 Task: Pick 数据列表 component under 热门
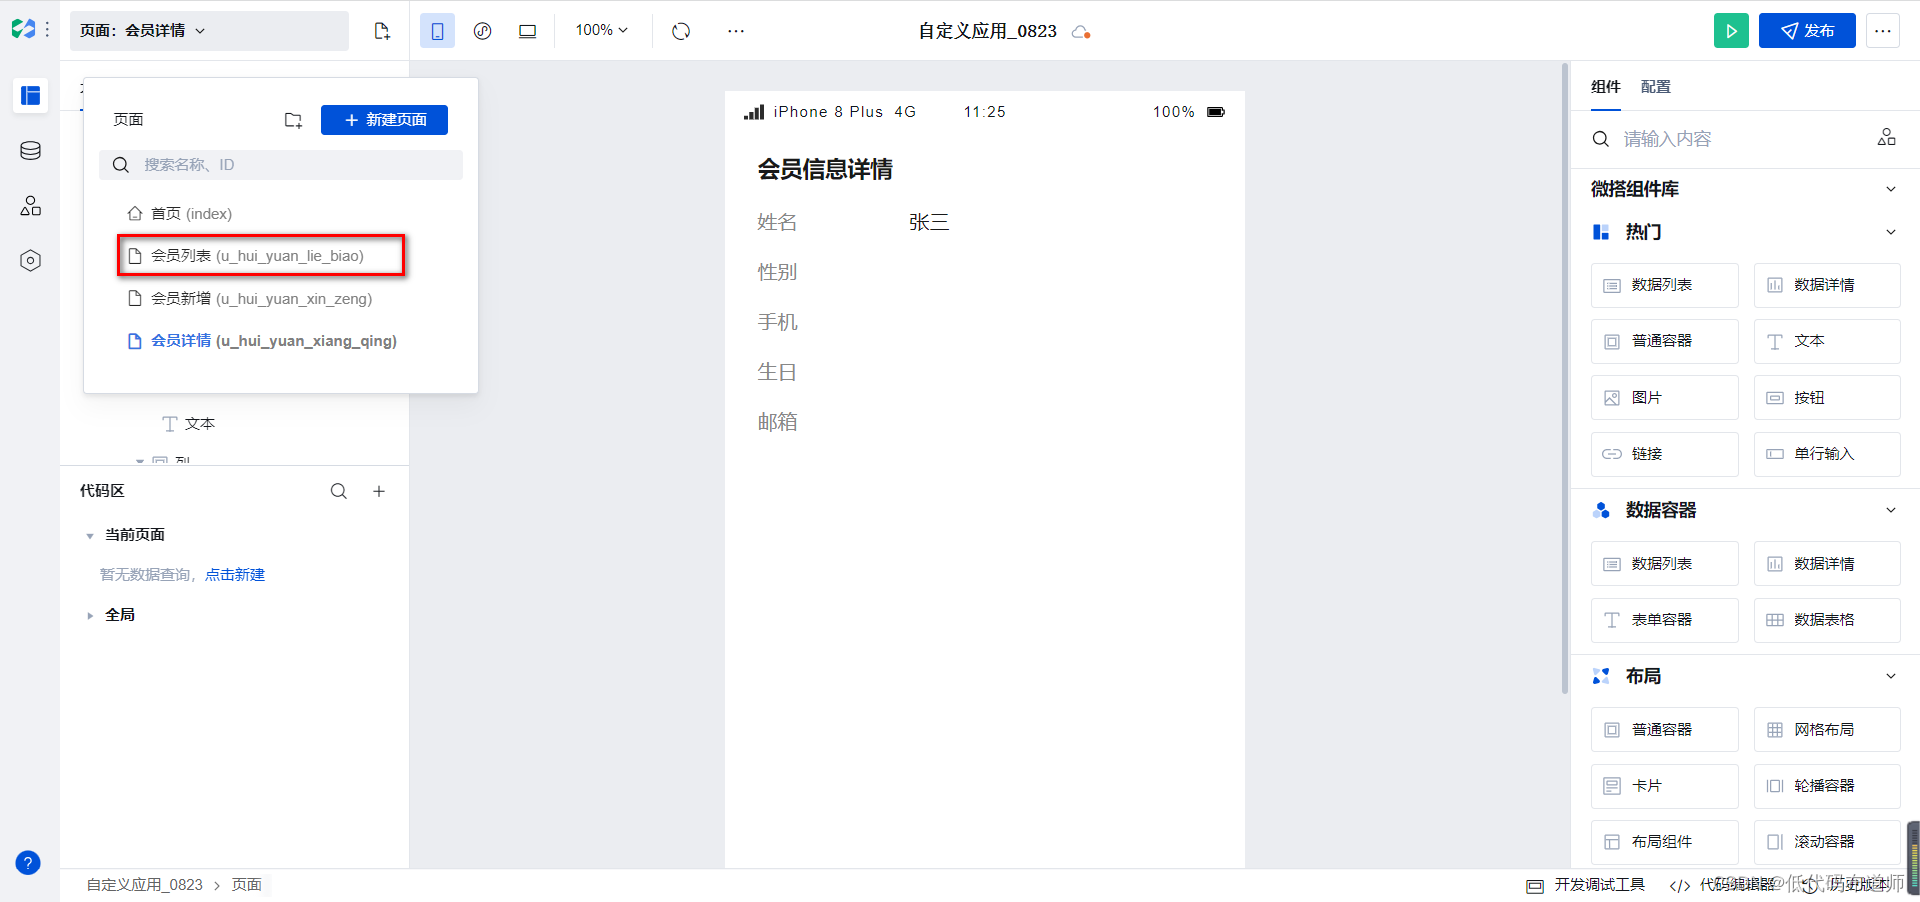(1665, 286)
